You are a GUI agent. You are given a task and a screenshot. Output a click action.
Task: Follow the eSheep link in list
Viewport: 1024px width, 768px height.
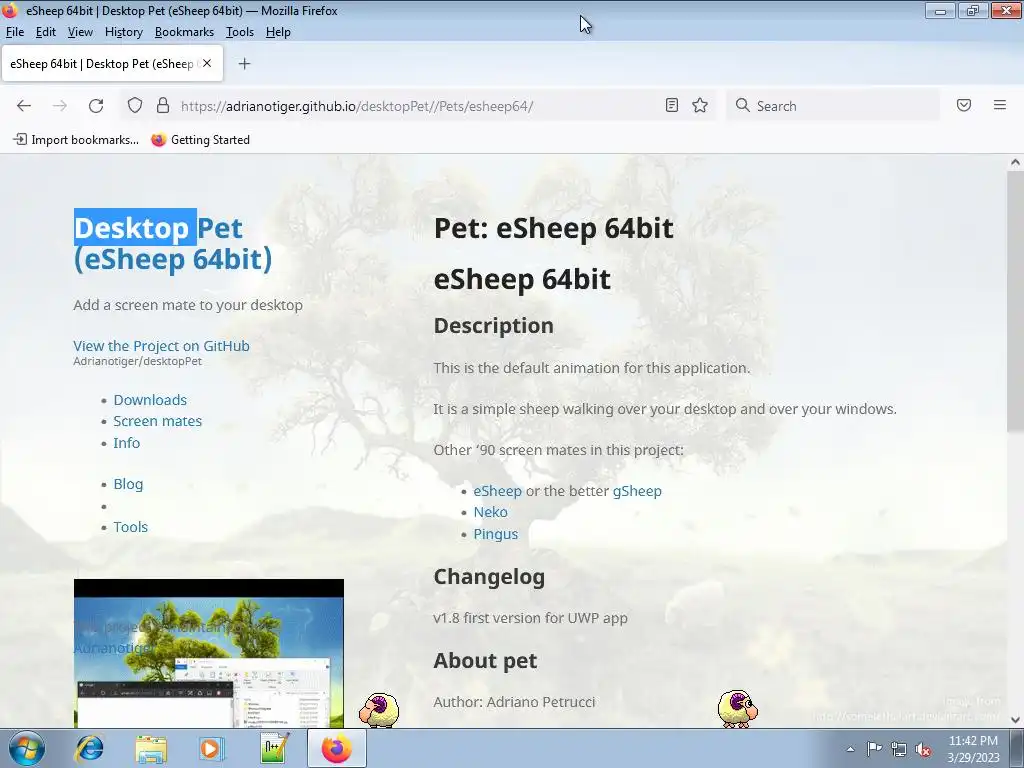(x=498, y=491)
